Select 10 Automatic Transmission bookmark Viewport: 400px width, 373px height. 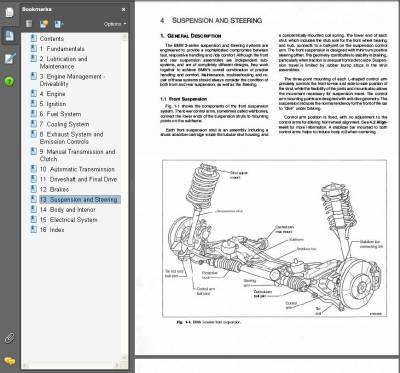coord(77,169)
